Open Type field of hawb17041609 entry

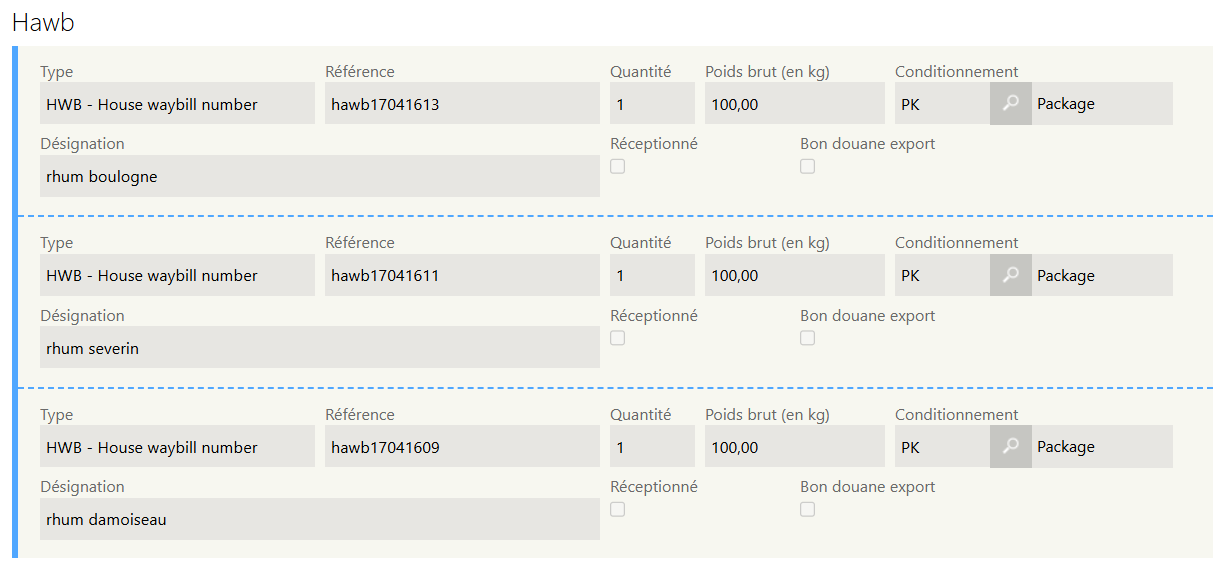click(177, 448)
